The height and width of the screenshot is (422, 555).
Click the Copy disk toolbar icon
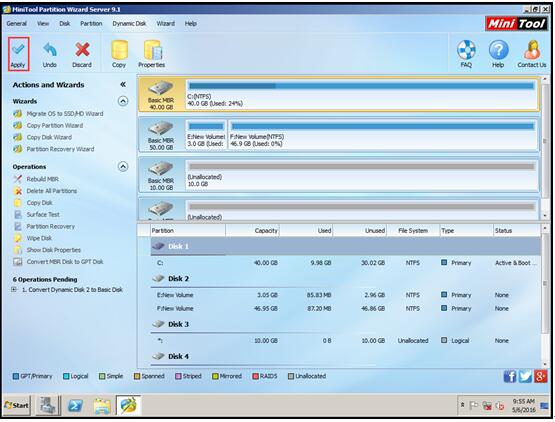[x=119, y=50]
